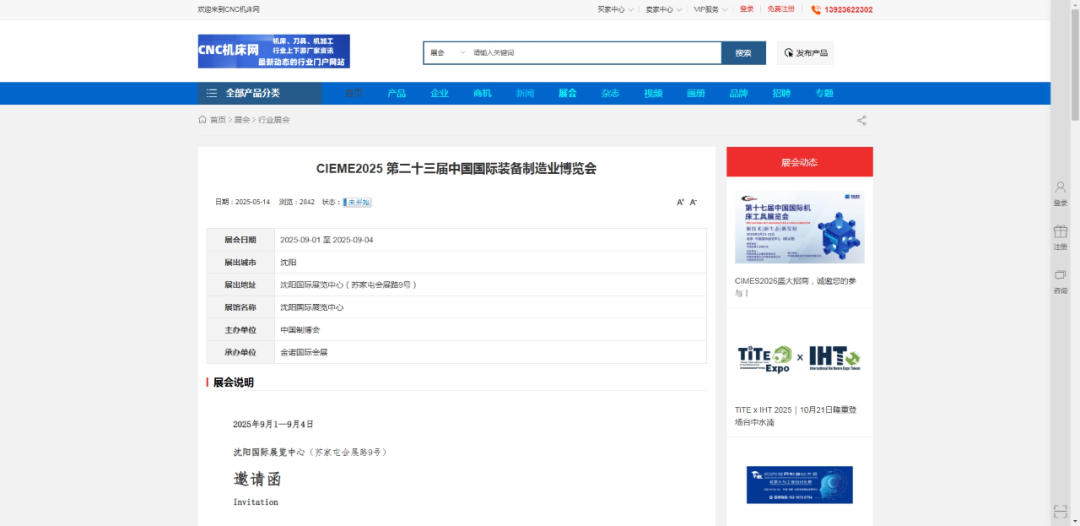This screenshot has width=1080, height=526.
Task: Open the 首页 nav tab
Action: (x=354, y=94)
